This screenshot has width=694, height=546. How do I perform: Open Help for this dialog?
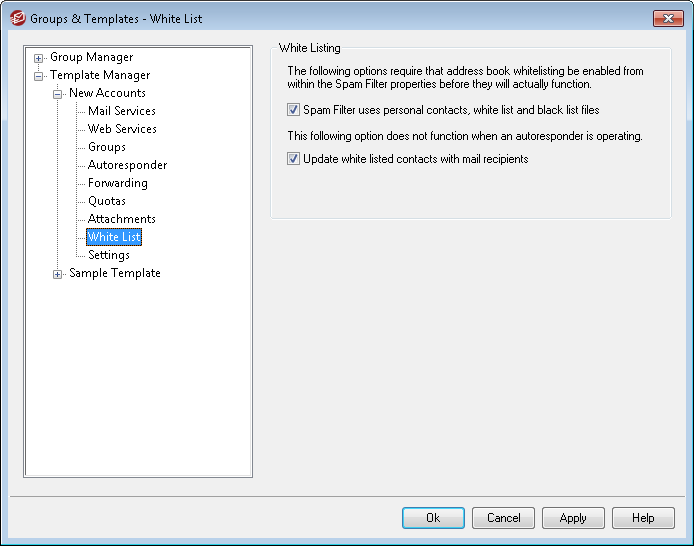643,518
